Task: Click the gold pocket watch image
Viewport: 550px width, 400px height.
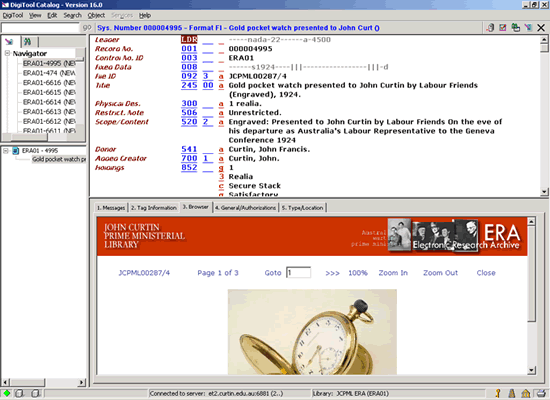Action: click(312, 332)
